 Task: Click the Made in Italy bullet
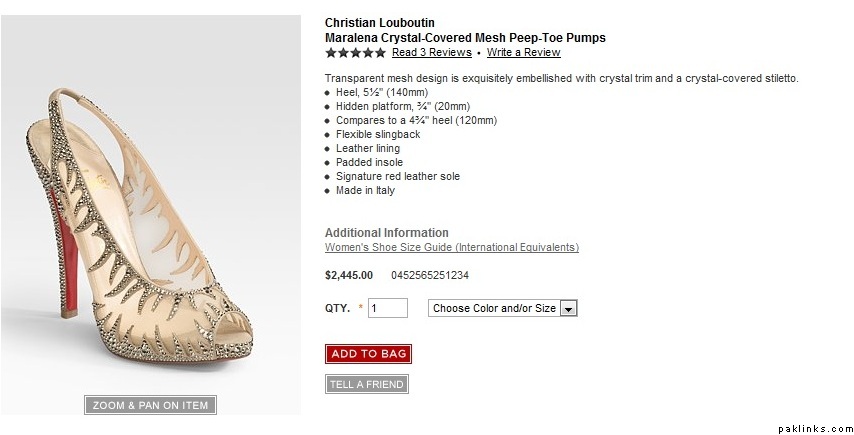coord(365,190)
